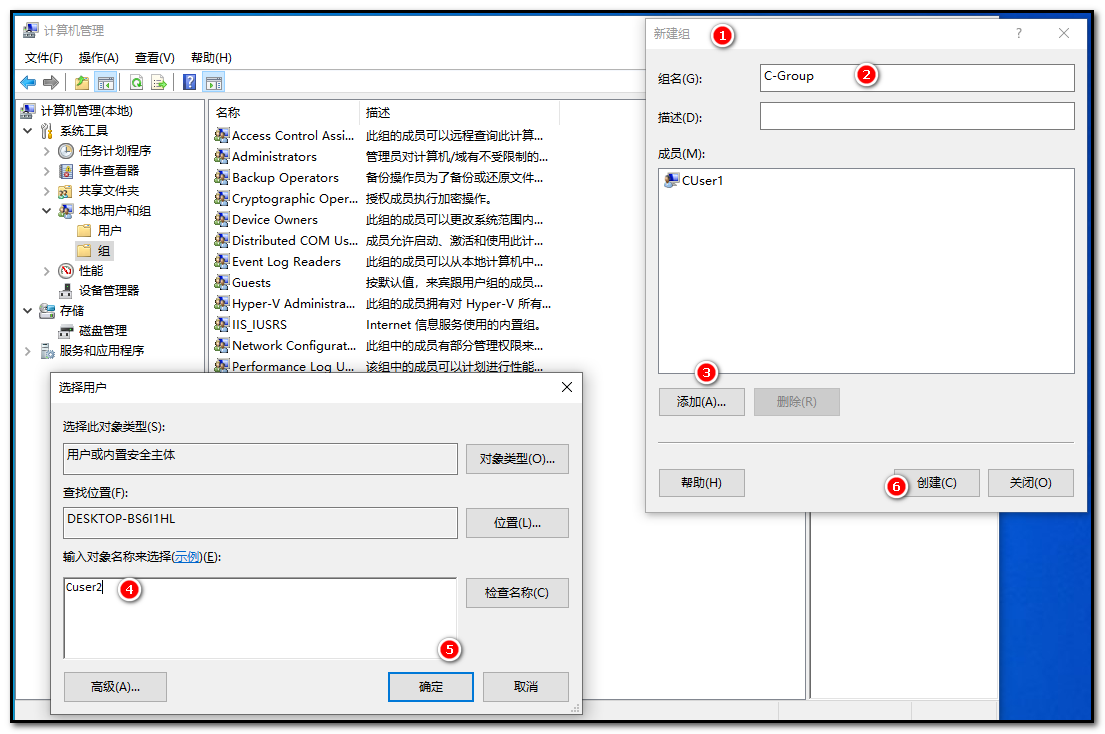The width and height of the screenshot is (1105, 734).
Task: Toggle the Show/Hide Console Tree icon
Action: click(x=106, y=82)
